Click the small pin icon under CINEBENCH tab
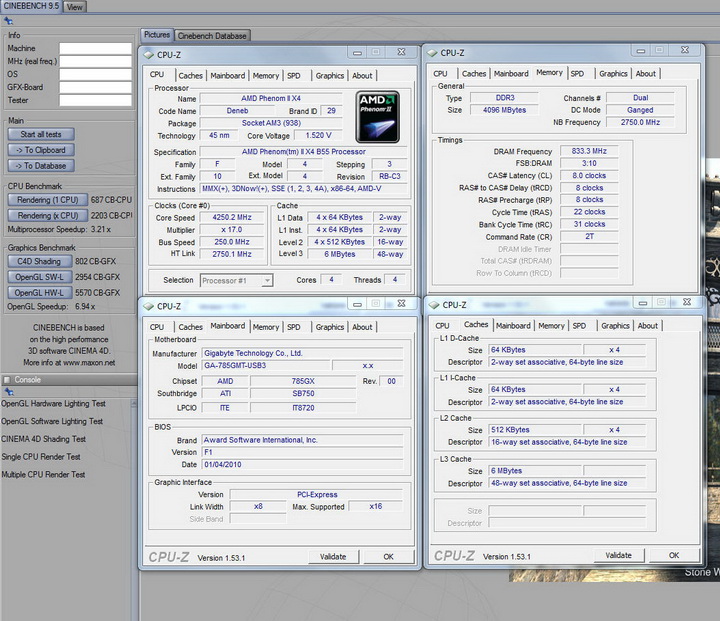The image size is (720, 621). (8, 20)
